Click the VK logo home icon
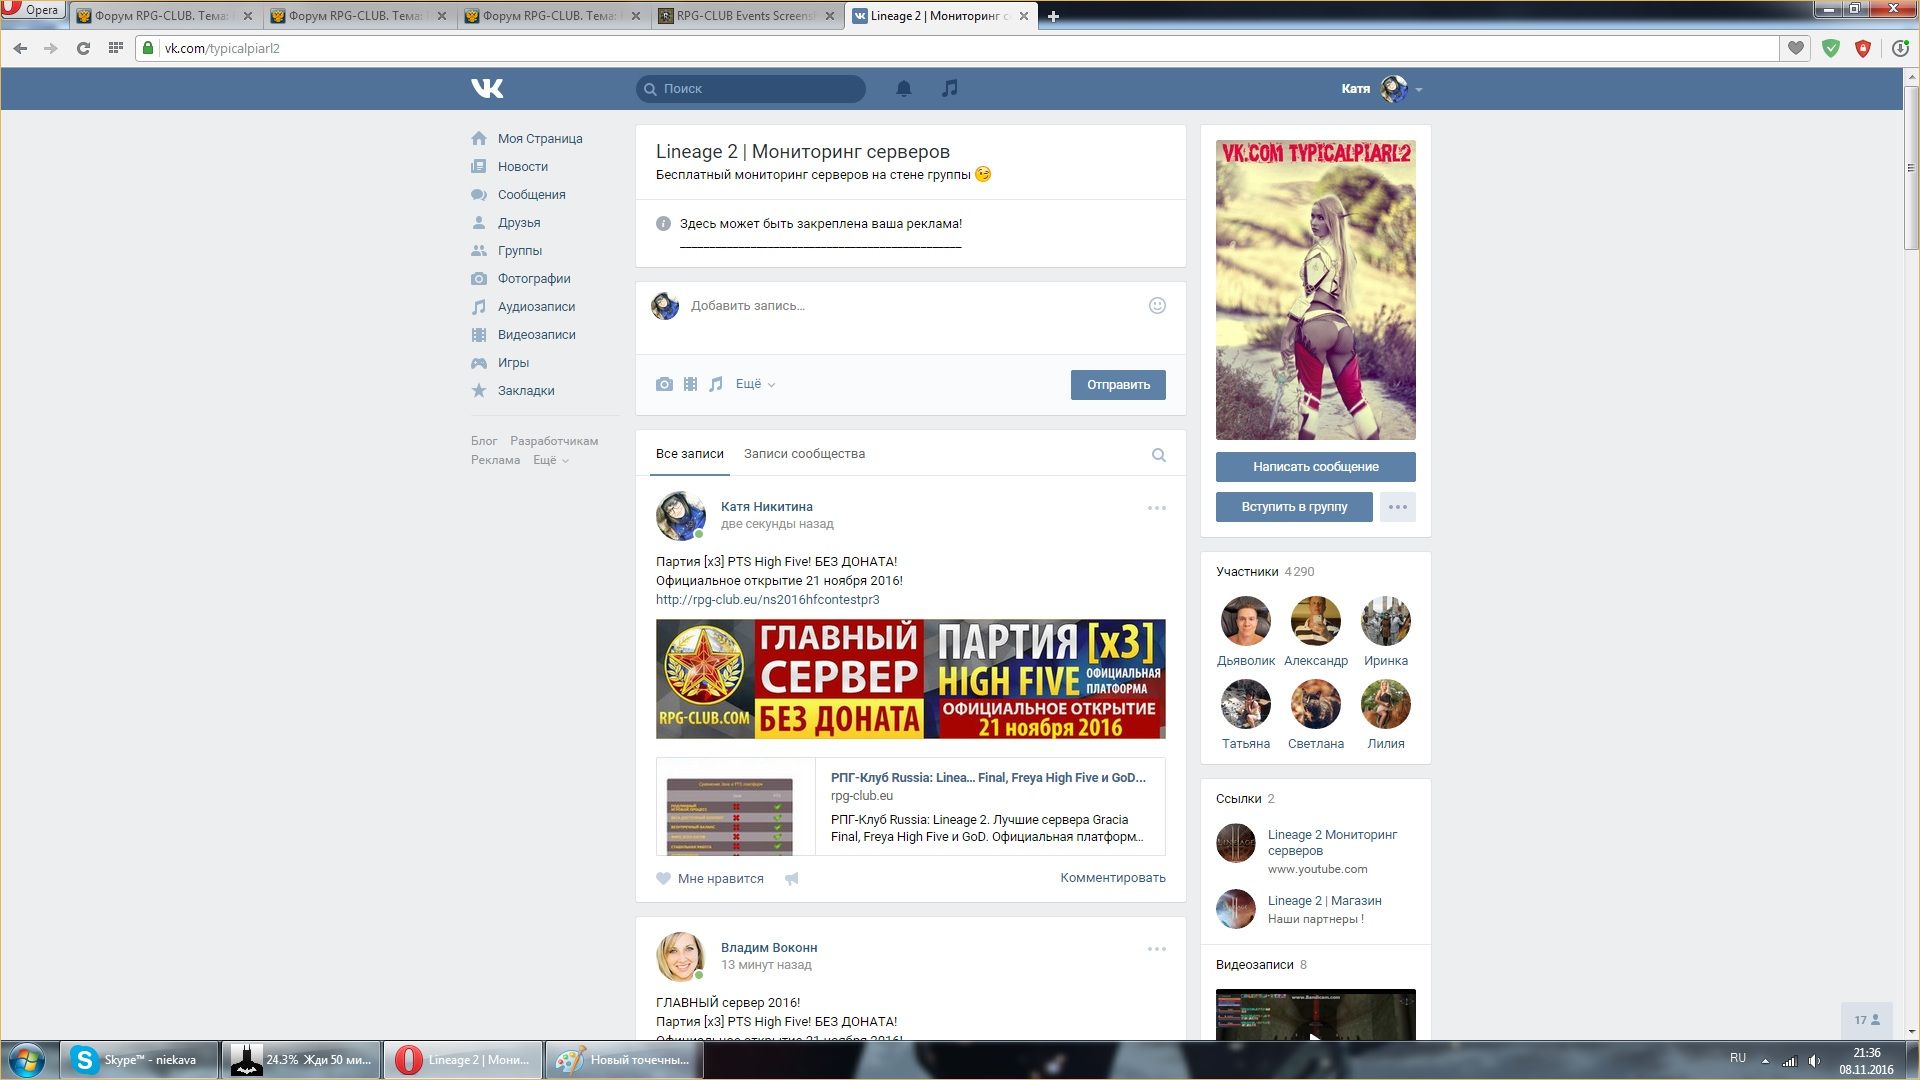The height and width of the screenshot is (1080, 1920). [487, 89]
